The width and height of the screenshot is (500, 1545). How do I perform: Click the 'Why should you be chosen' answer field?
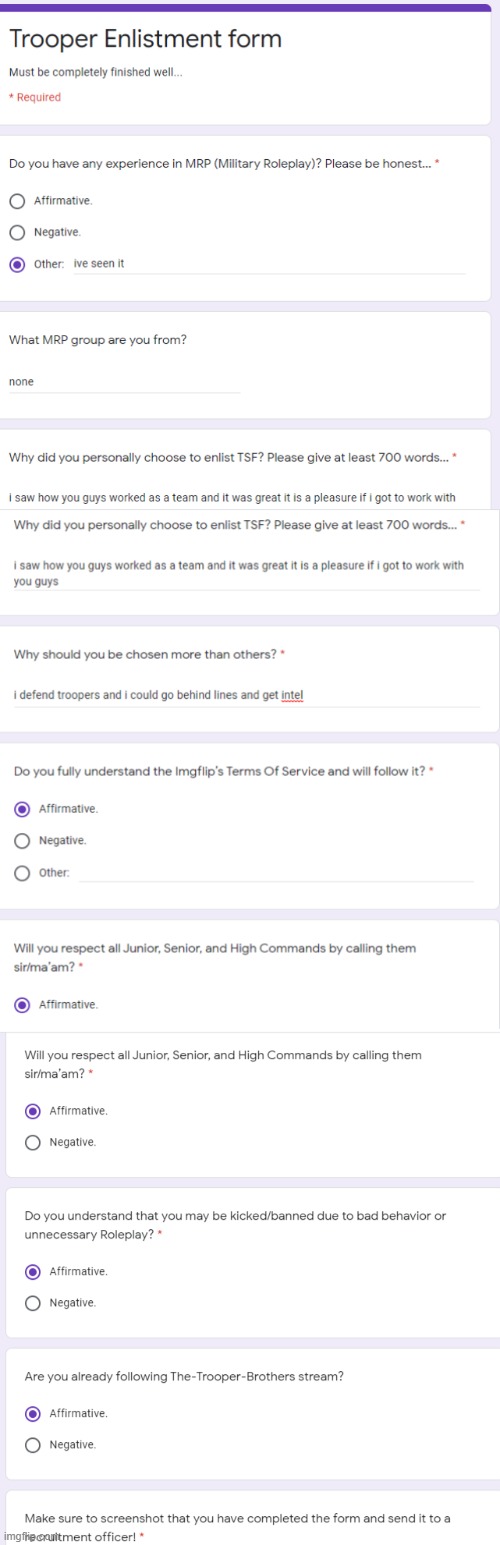(x=246, y=693)
